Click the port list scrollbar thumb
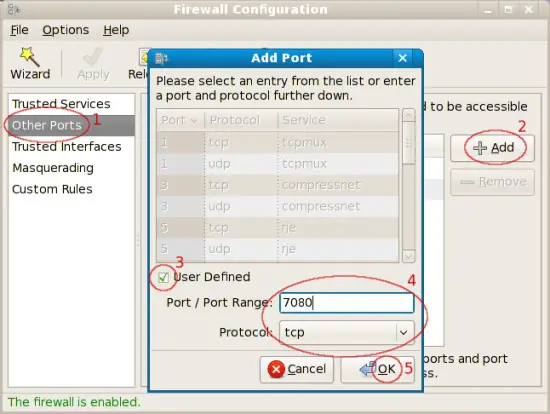Image resolution: width=550 pixels, height=414 pixels. tap(409, 143)
